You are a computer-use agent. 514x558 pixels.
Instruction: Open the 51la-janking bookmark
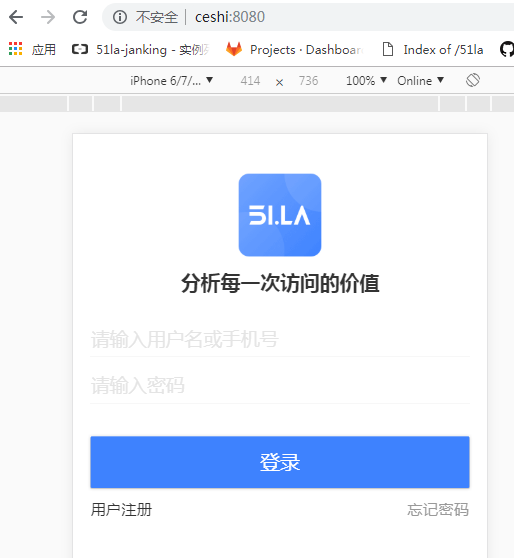(x=141, y=49)
